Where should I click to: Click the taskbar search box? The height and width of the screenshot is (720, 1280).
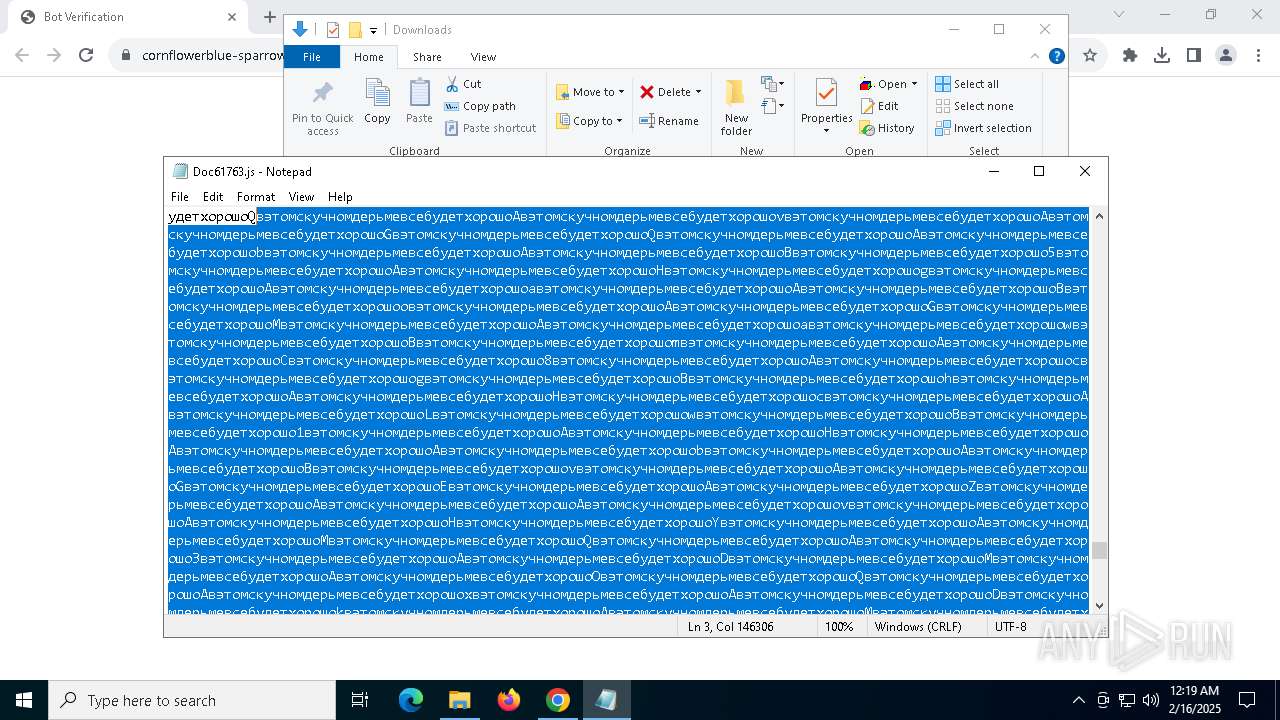(192, 700)
